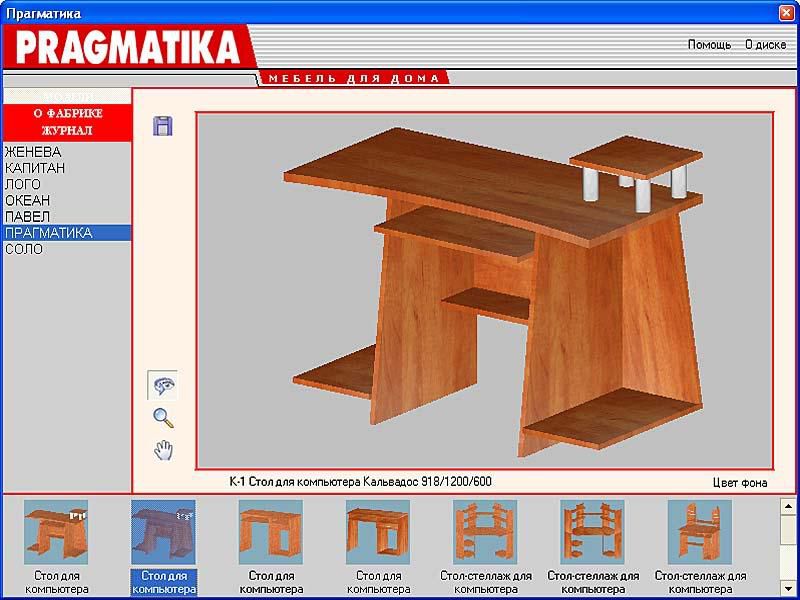The height and width of the screenshot is (600, 800).
Task: Select the hand pan tool
Action: pyautogui.click(x=163, y=451)
